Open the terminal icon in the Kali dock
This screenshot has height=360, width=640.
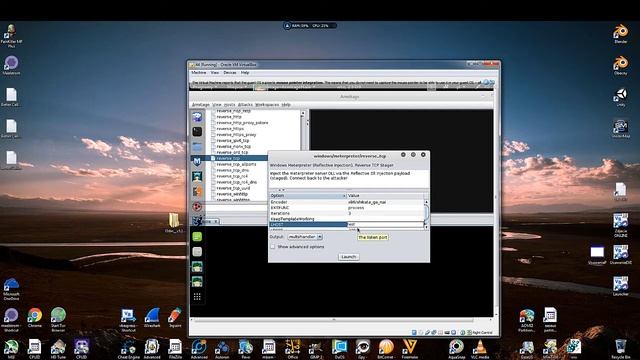[197, 131]
